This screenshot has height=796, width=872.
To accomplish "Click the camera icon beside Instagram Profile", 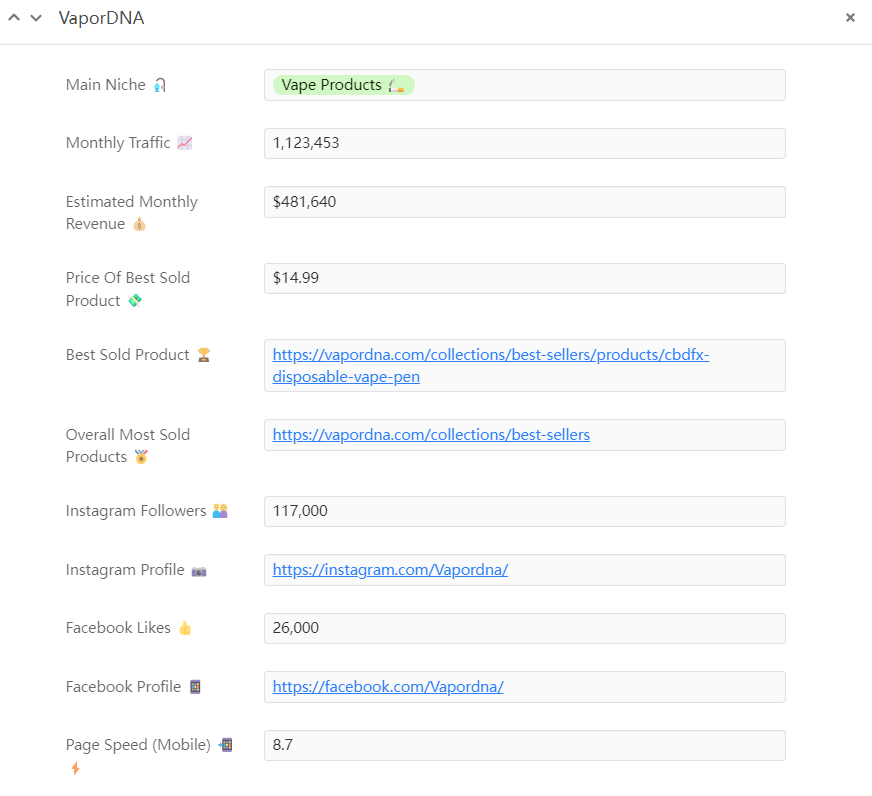I will pos(199,571).
